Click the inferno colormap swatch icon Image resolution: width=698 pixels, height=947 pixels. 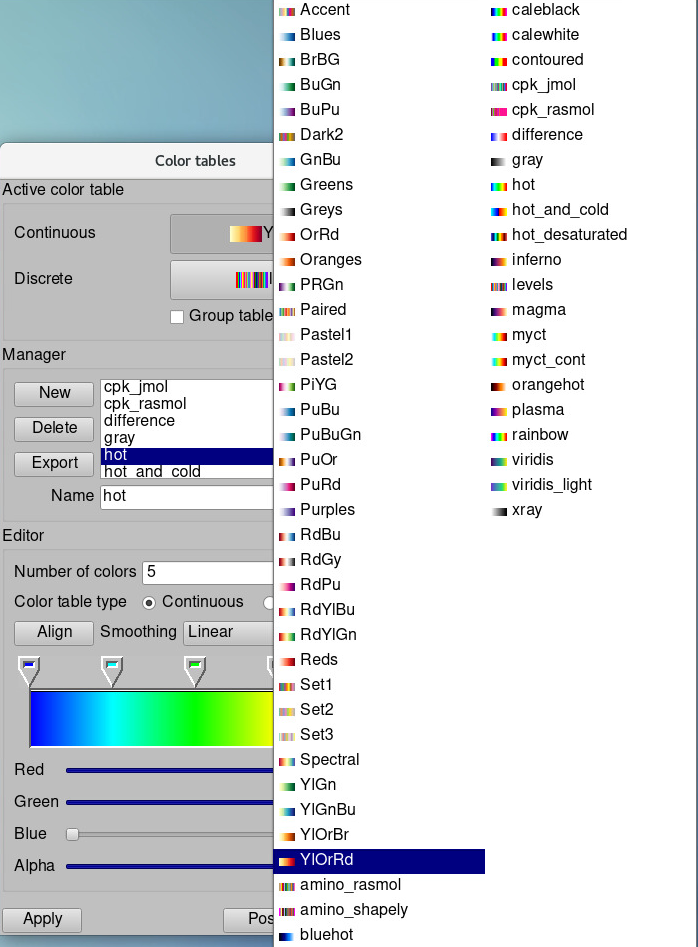pos(498,260)
